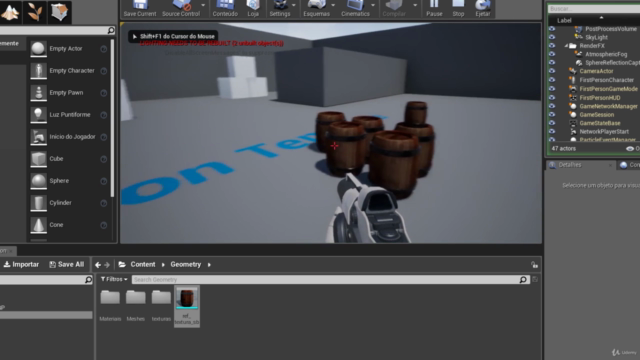The image size is (640, 360).
Task: Select the Geometry Editing mode icon
Action: (59, 12)
